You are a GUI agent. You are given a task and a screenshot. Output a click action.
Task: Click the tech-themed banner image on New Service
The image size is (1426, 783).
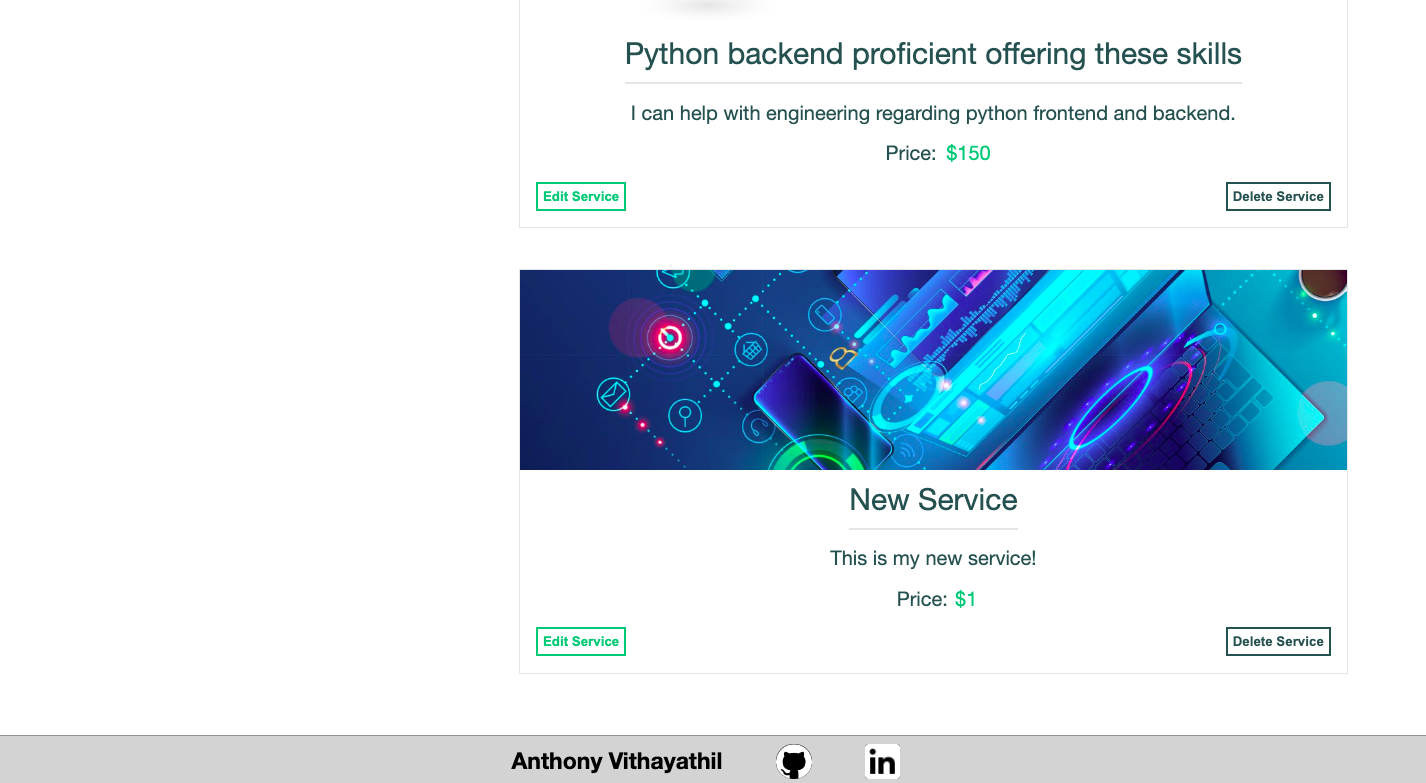932,369
